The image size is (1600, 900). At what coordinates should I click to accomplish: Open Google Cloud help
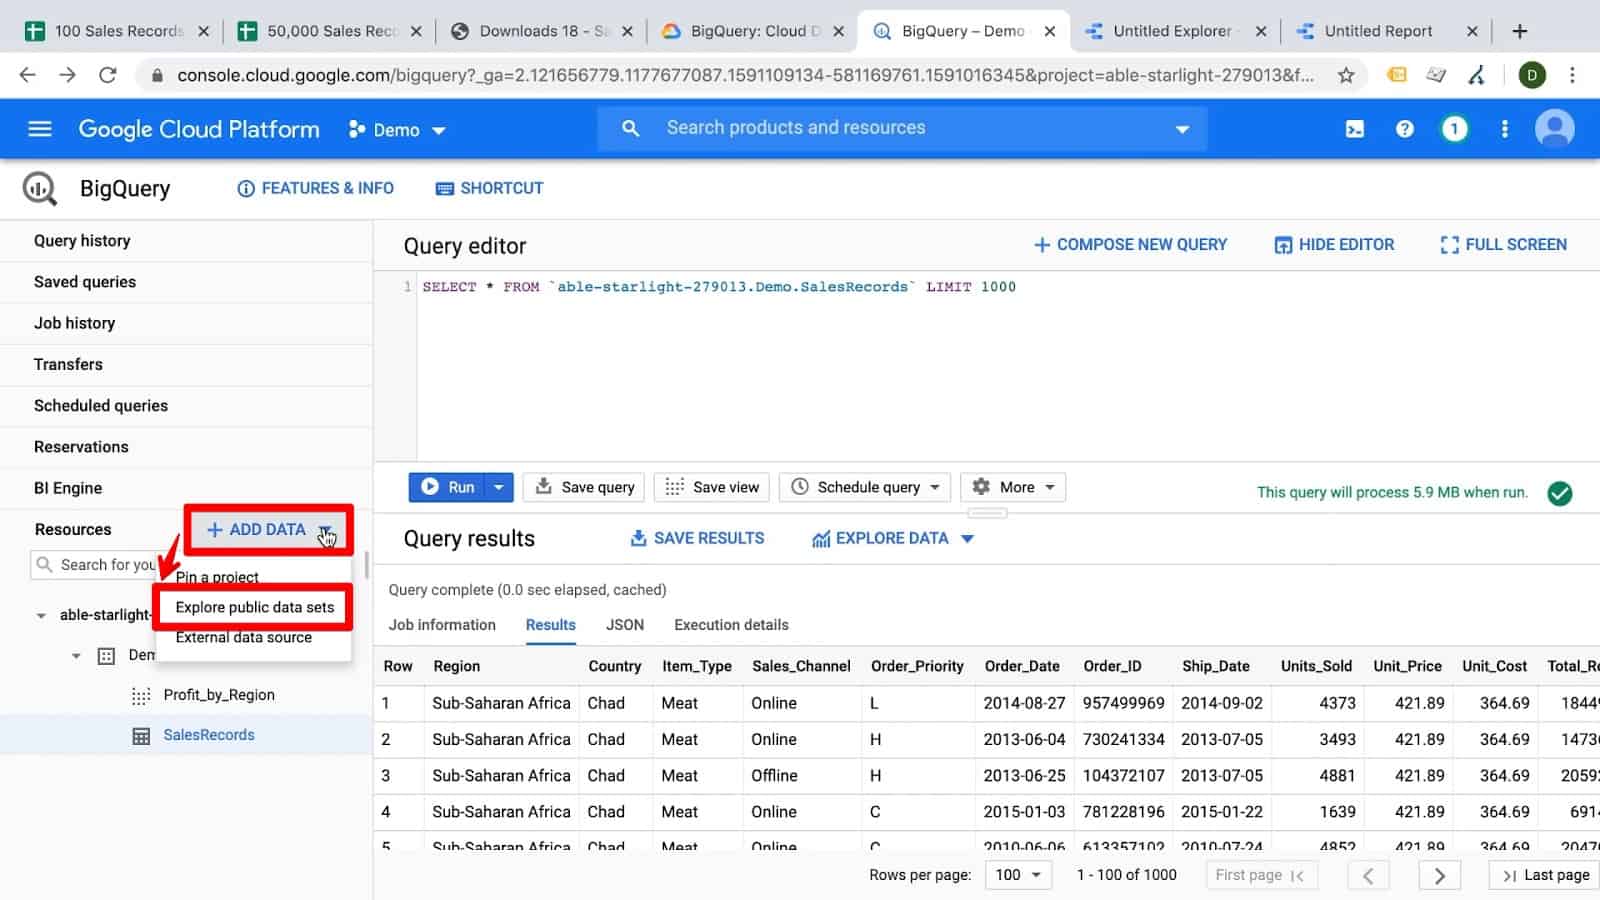pyautogui.click(x=1405, y=128)
